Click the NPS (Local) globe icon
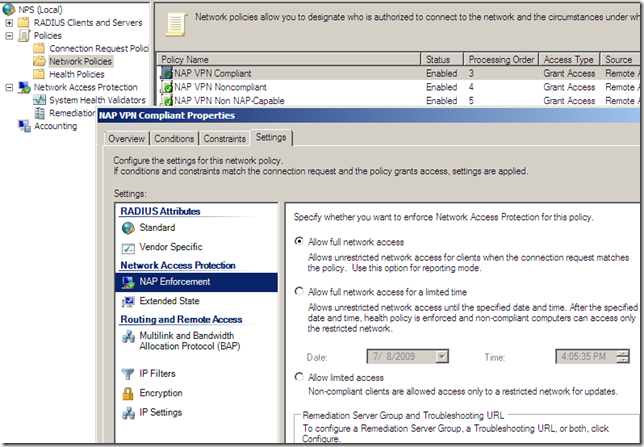Image resolution: width=644 pixels, height=447 pixels. point(9,9)
